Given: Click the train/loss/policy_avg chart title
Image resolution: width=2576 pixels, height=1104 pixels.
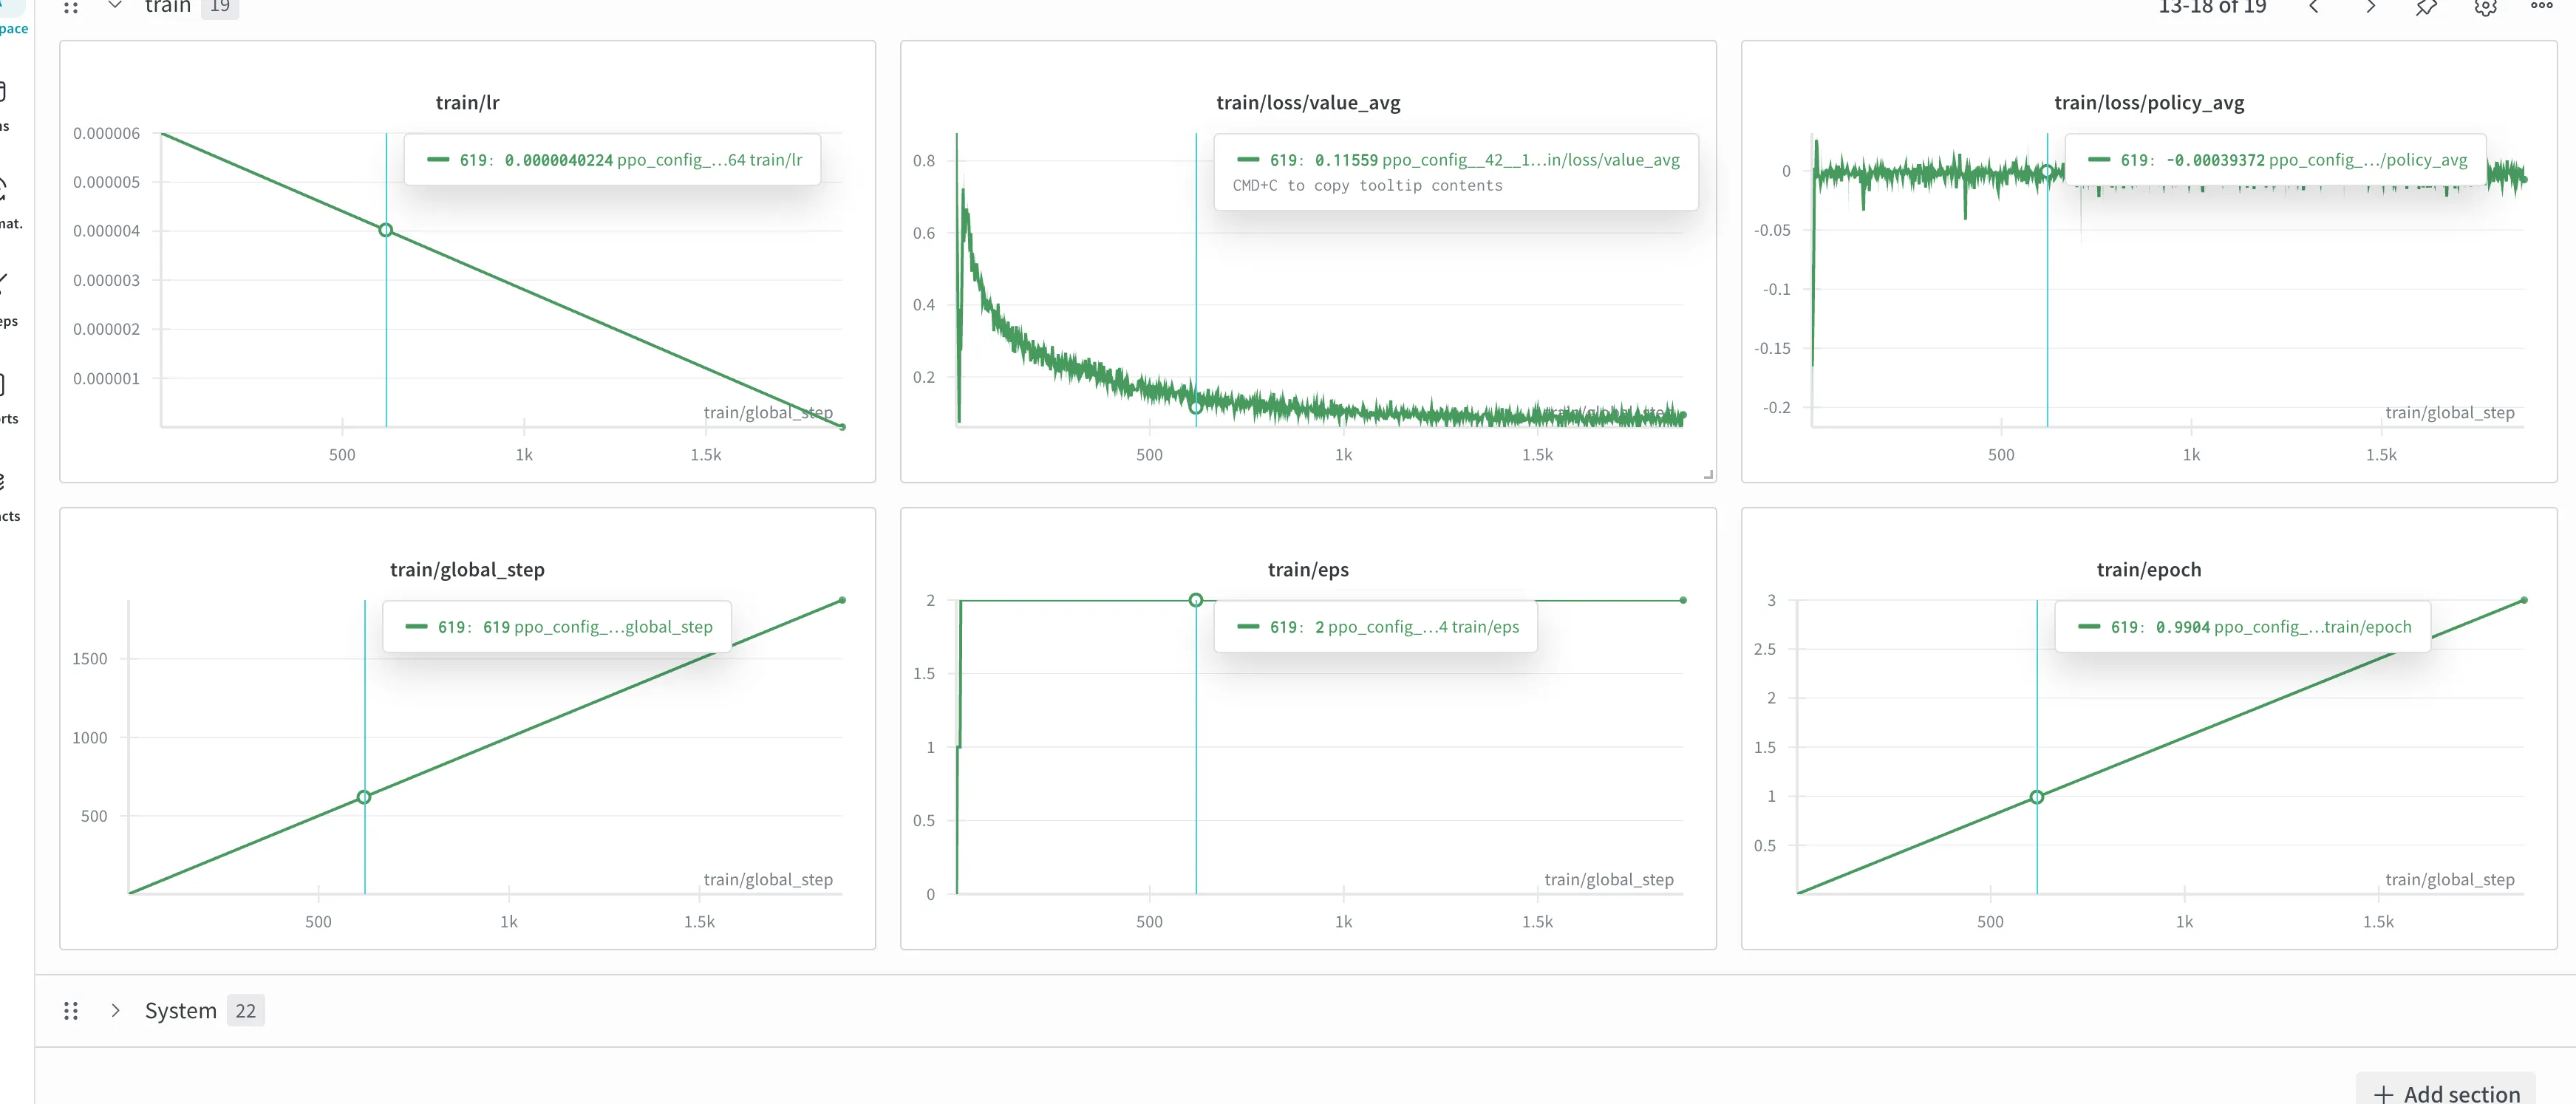Looking at the screenshot, I should point(2148,103).
